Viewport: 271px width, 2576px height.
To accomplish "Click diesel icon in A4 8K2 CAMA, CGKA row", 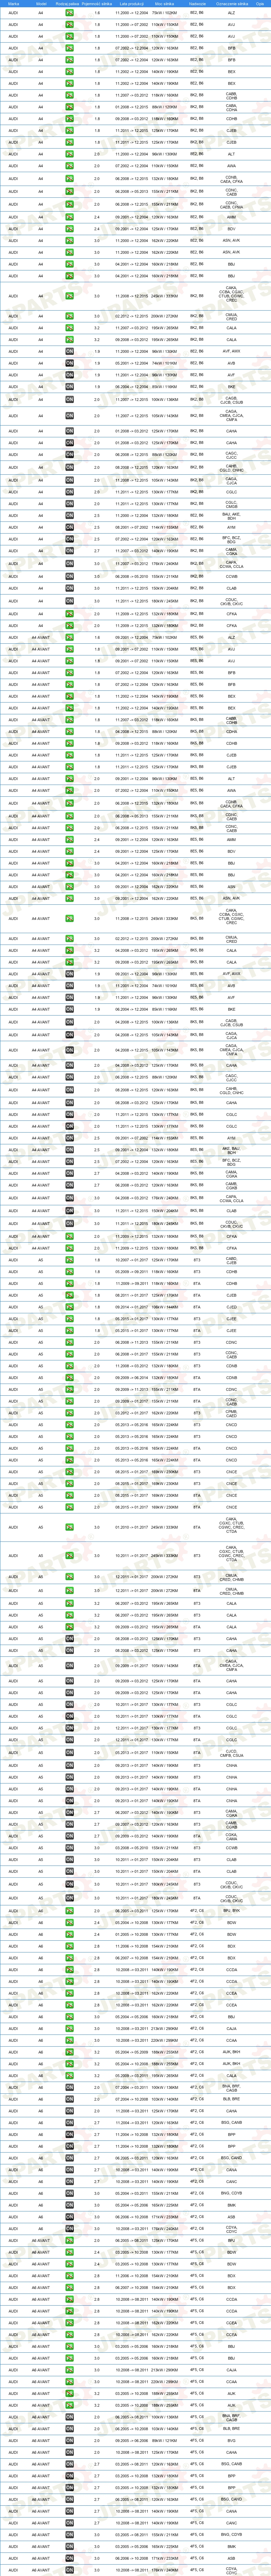I will (69, 551).
